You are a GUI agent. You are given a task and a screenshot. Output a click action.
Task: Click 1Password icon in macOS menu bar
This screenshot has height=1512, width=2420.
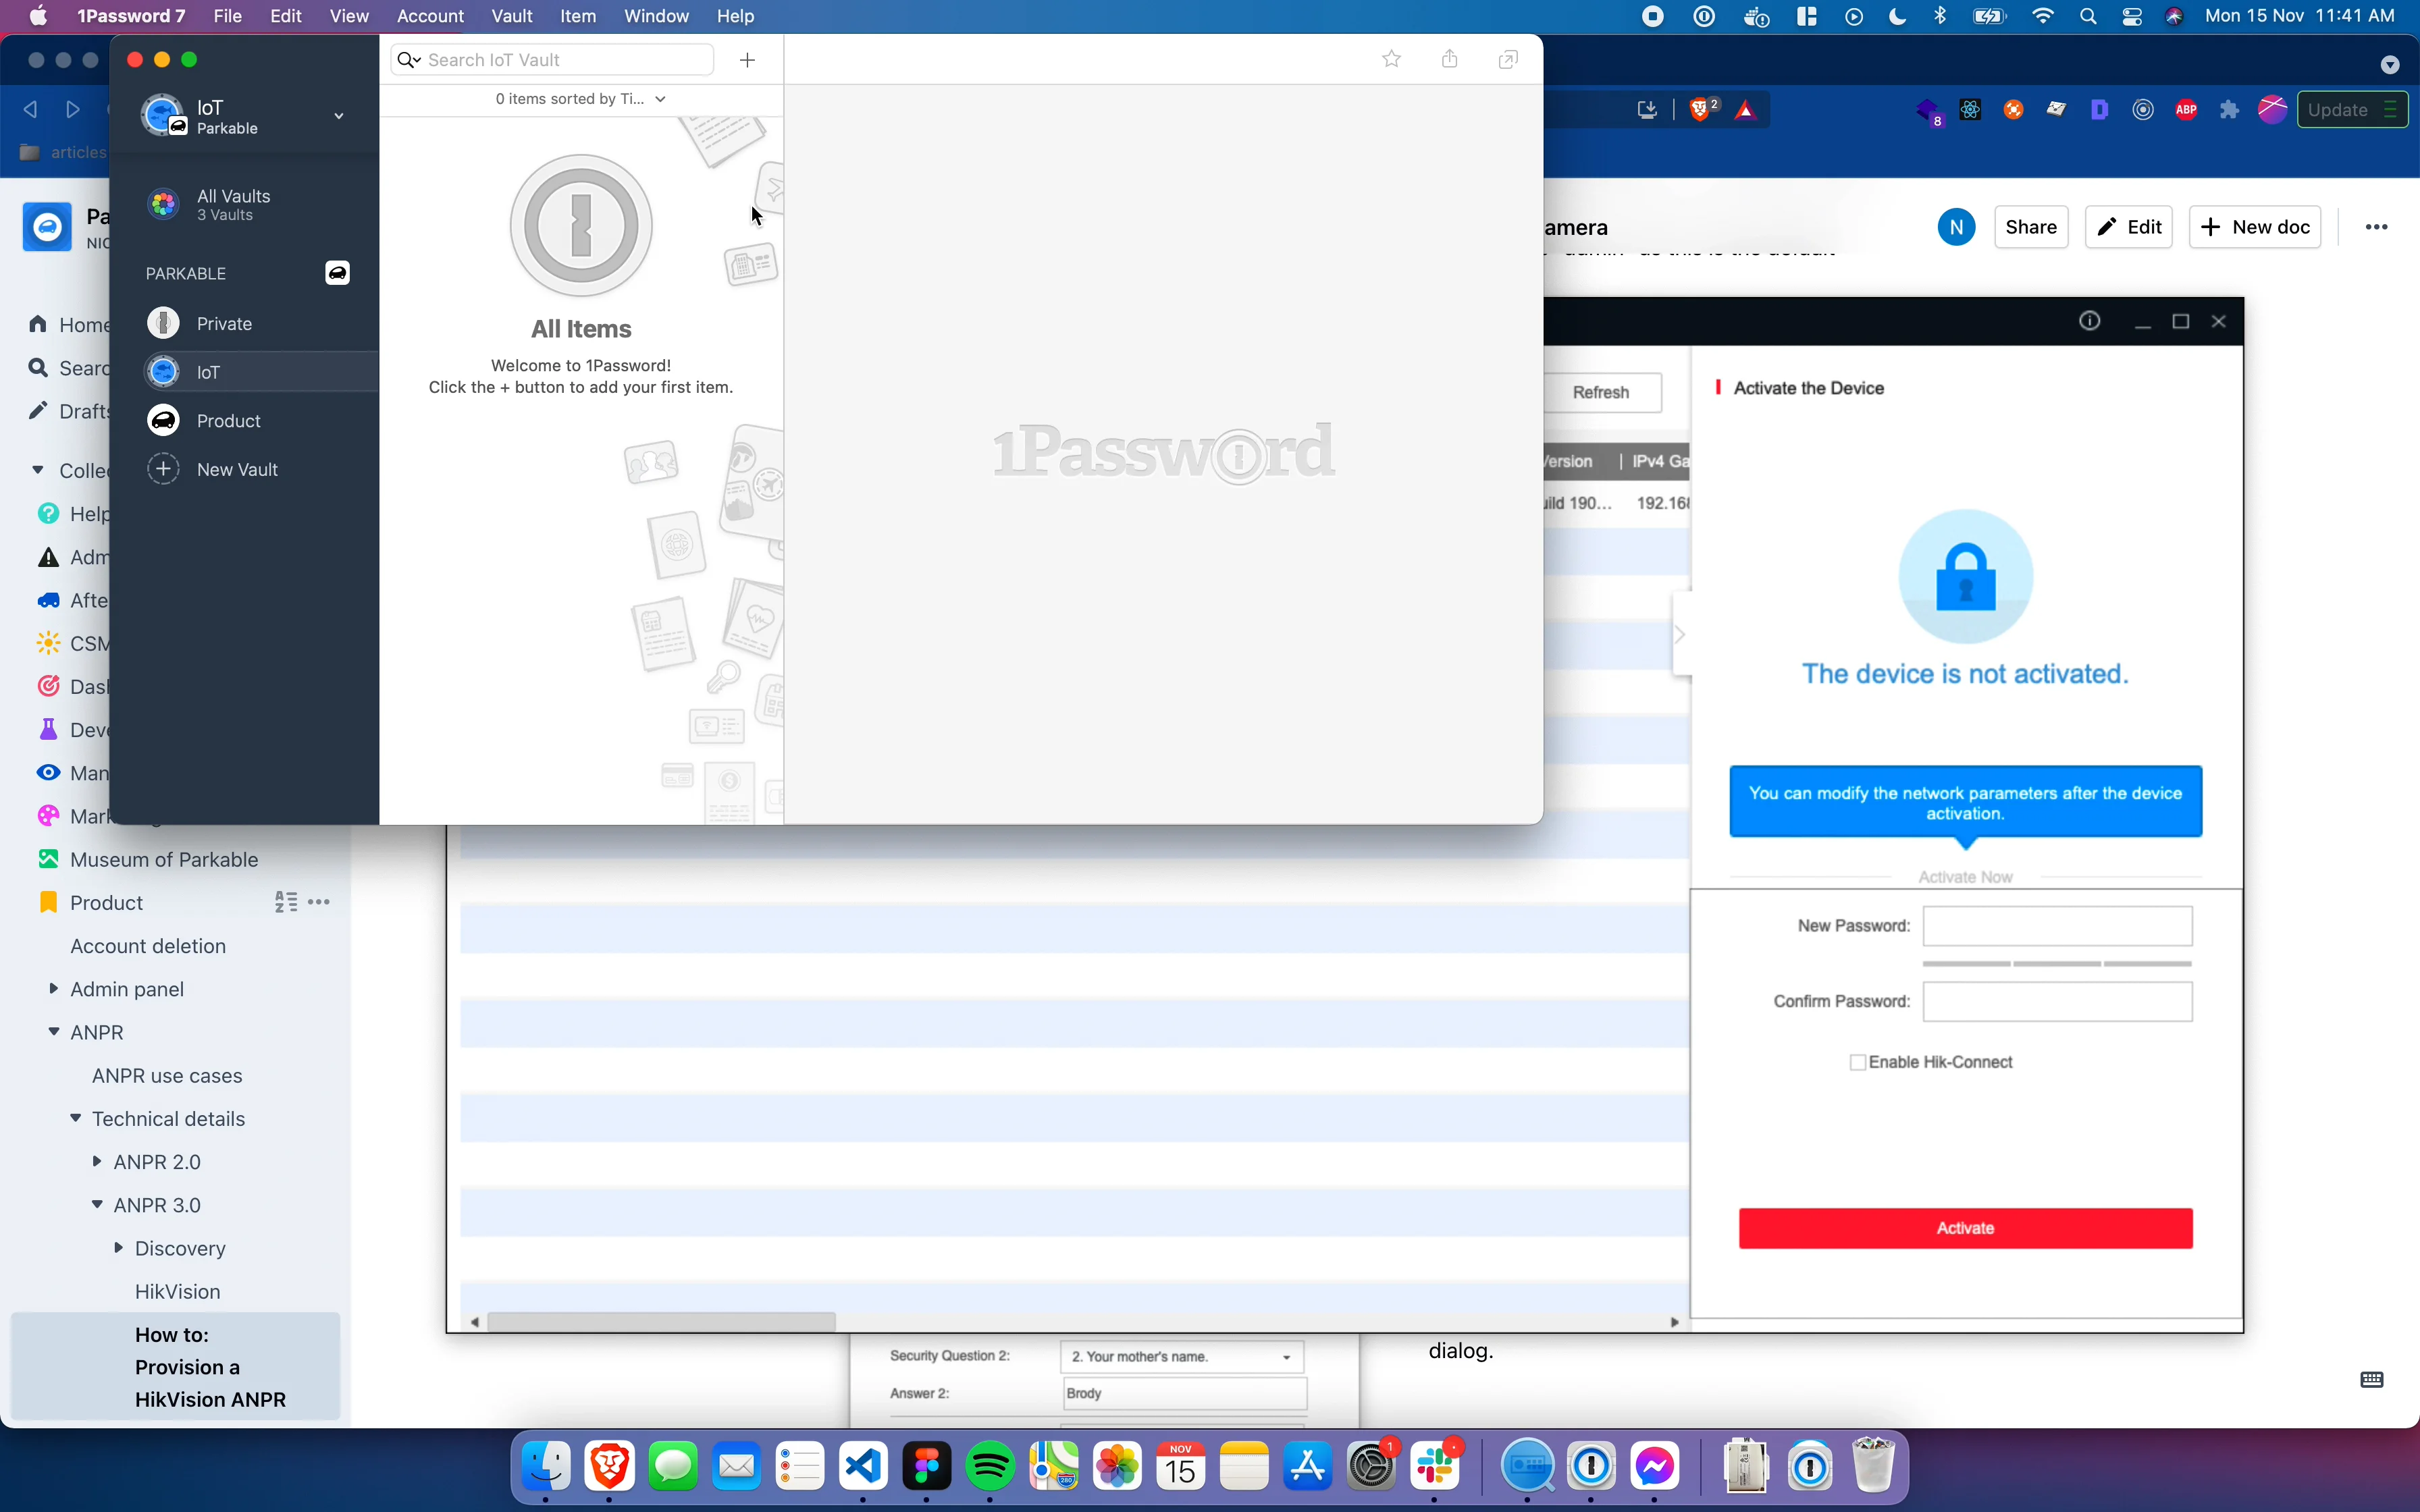coord(1704,16)
